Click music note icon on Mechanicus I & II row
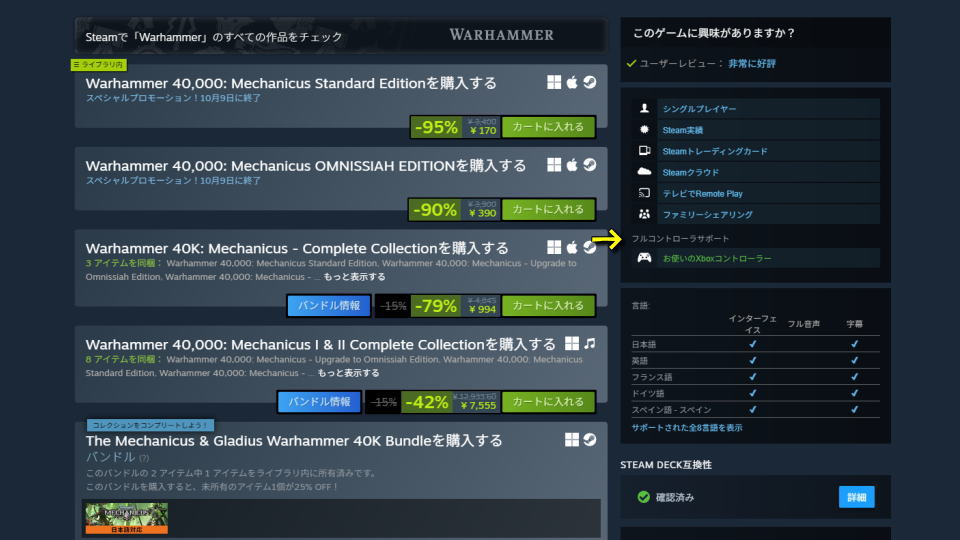 click(590, 343)
